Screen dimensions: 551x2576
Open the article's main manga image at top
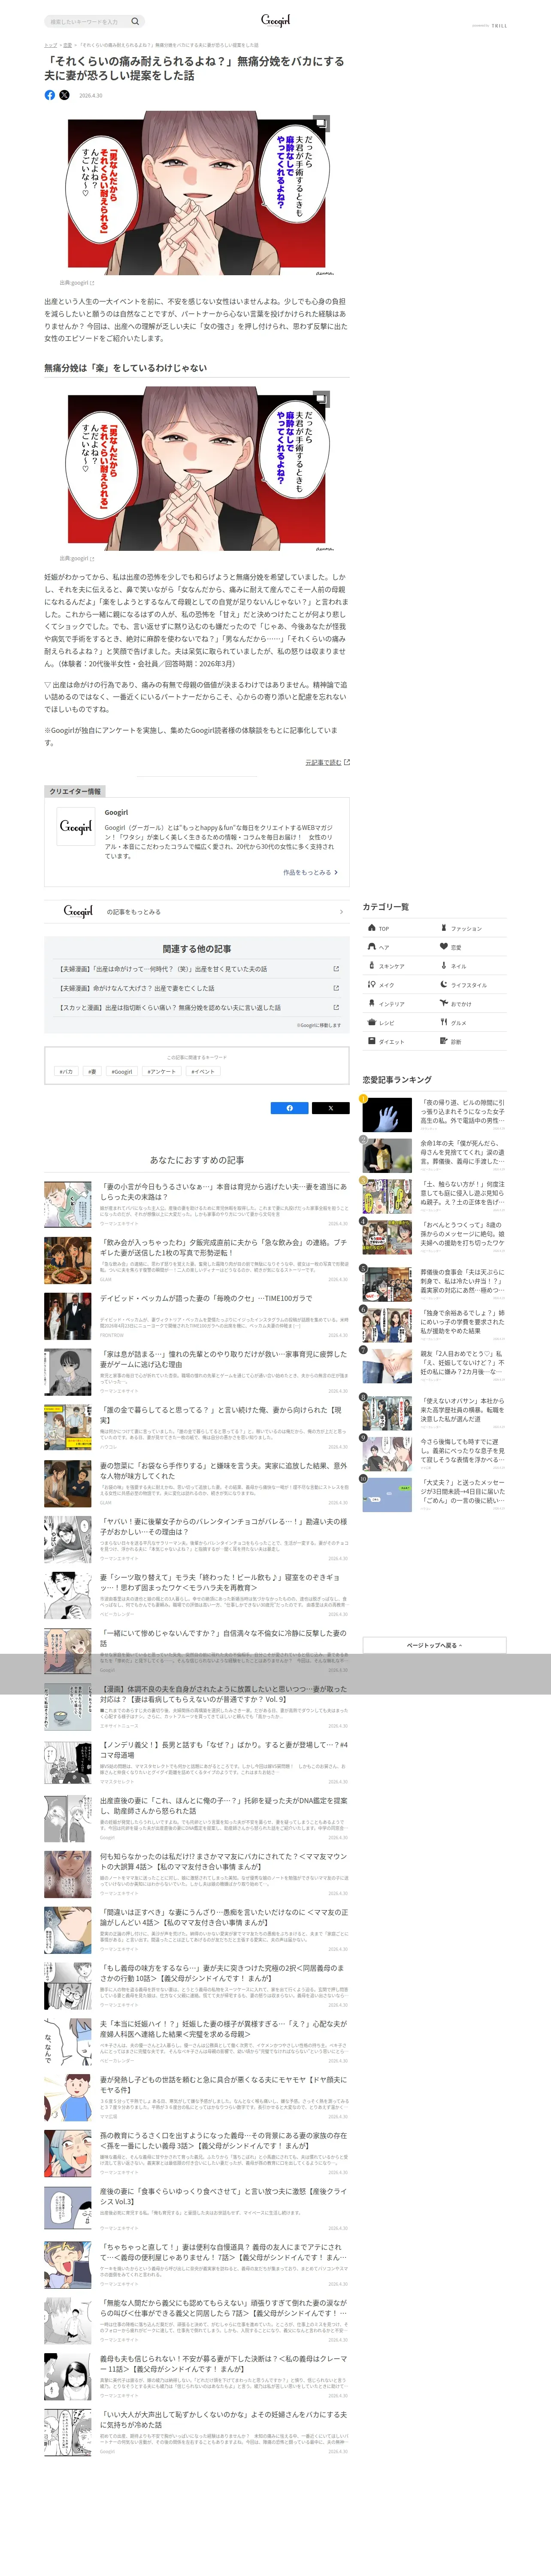(196, 193)
